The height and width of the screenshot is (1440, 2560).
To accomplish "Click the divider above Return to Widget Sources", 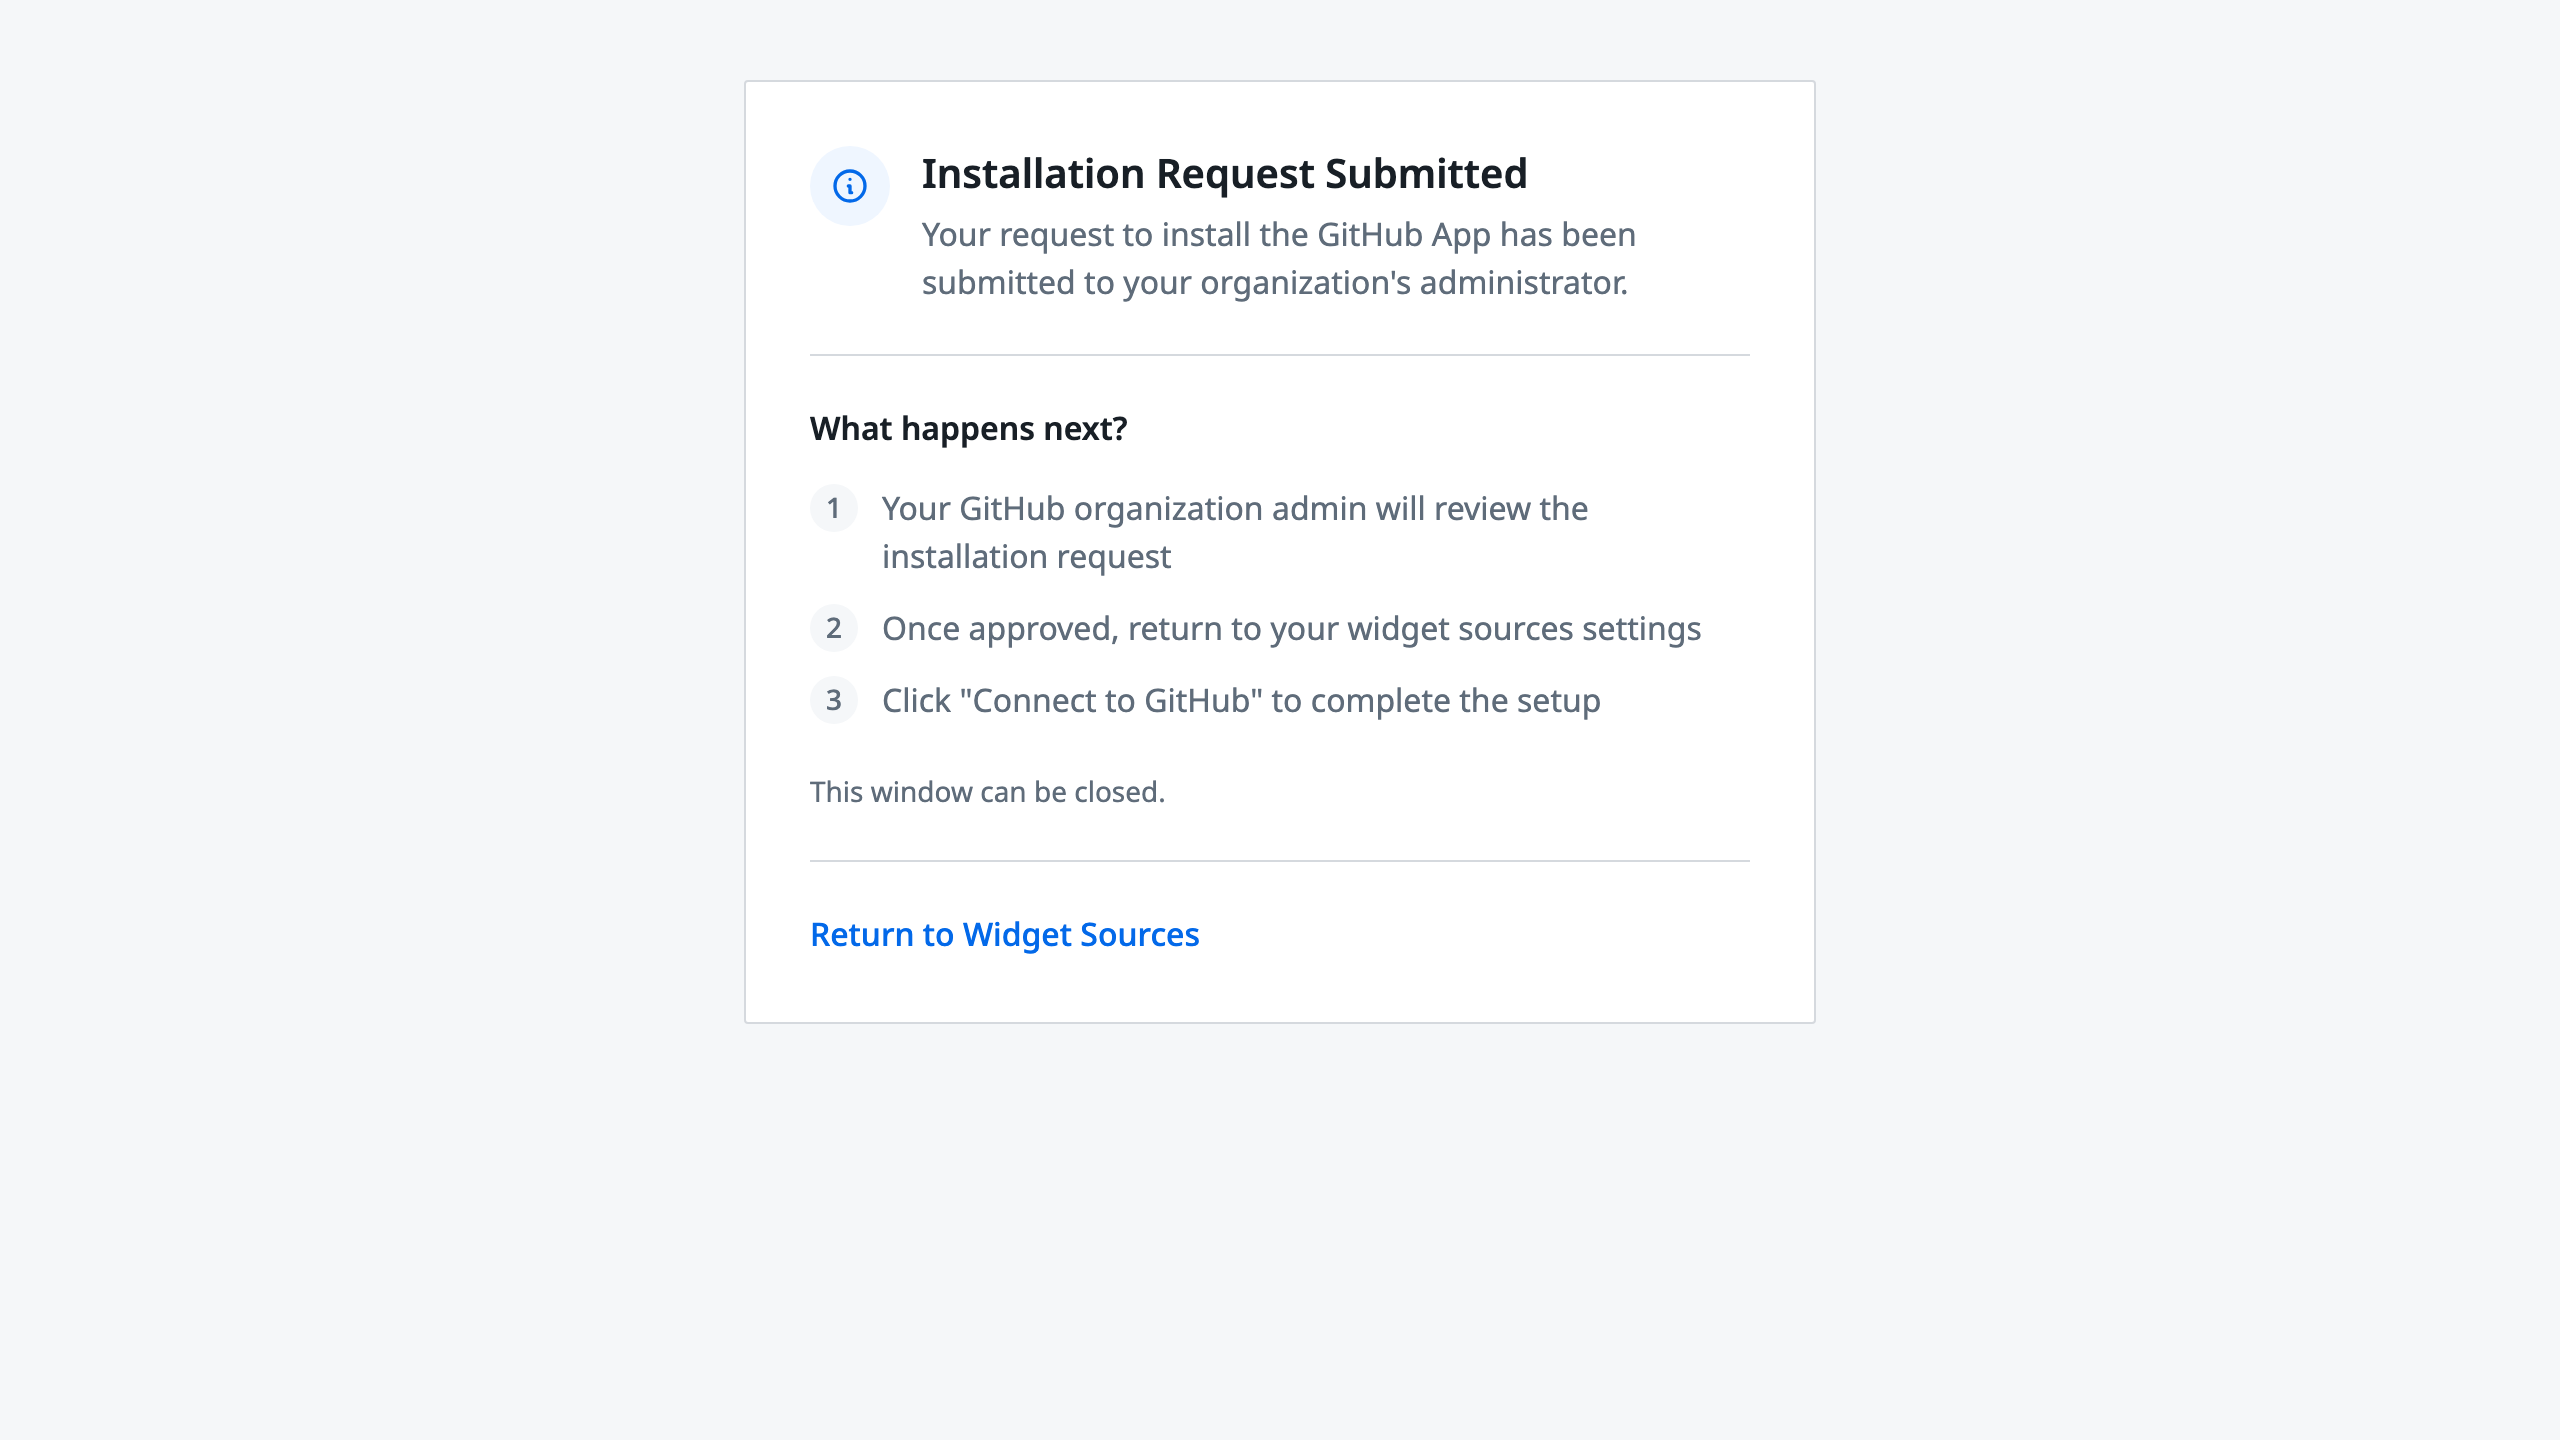I will pos(1280,858).
